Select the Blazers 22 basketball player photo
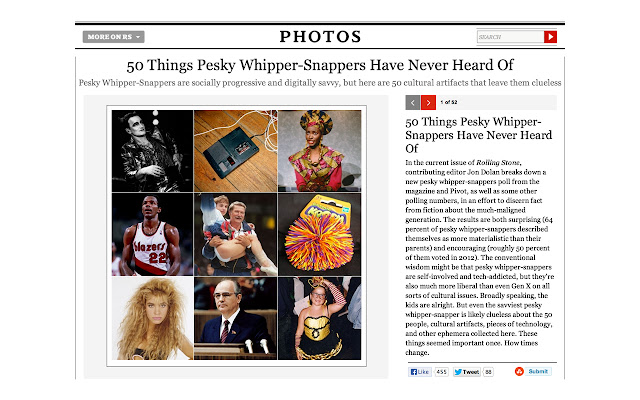Image resolution: width=640 pixels, height=400 pixels. (152, 235)
